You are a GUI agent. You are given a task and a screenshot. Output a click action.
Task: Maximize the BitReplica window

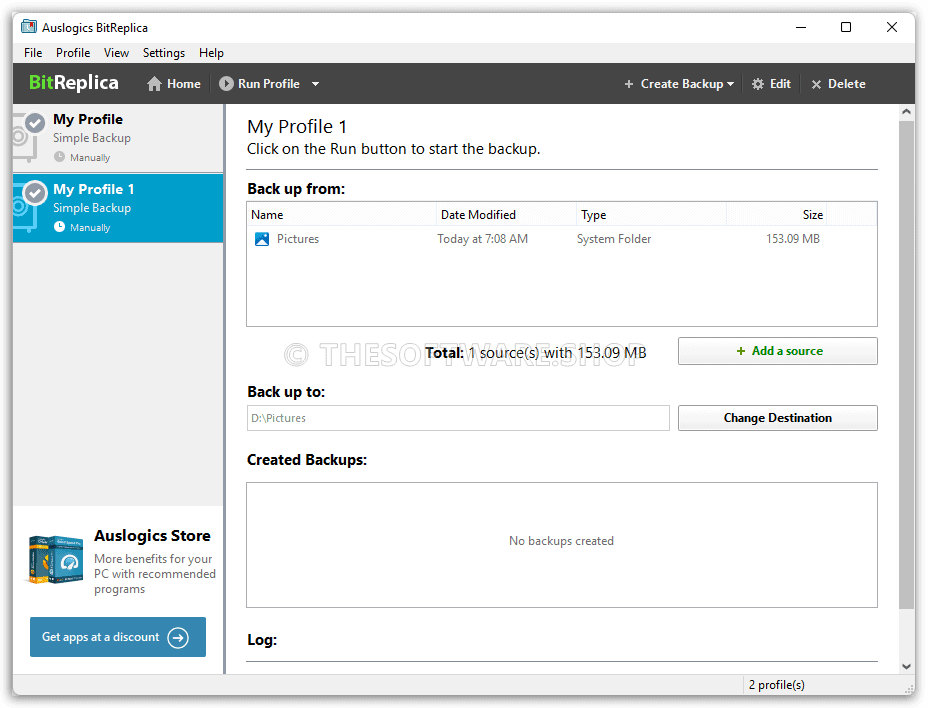(x=846, y=27)
